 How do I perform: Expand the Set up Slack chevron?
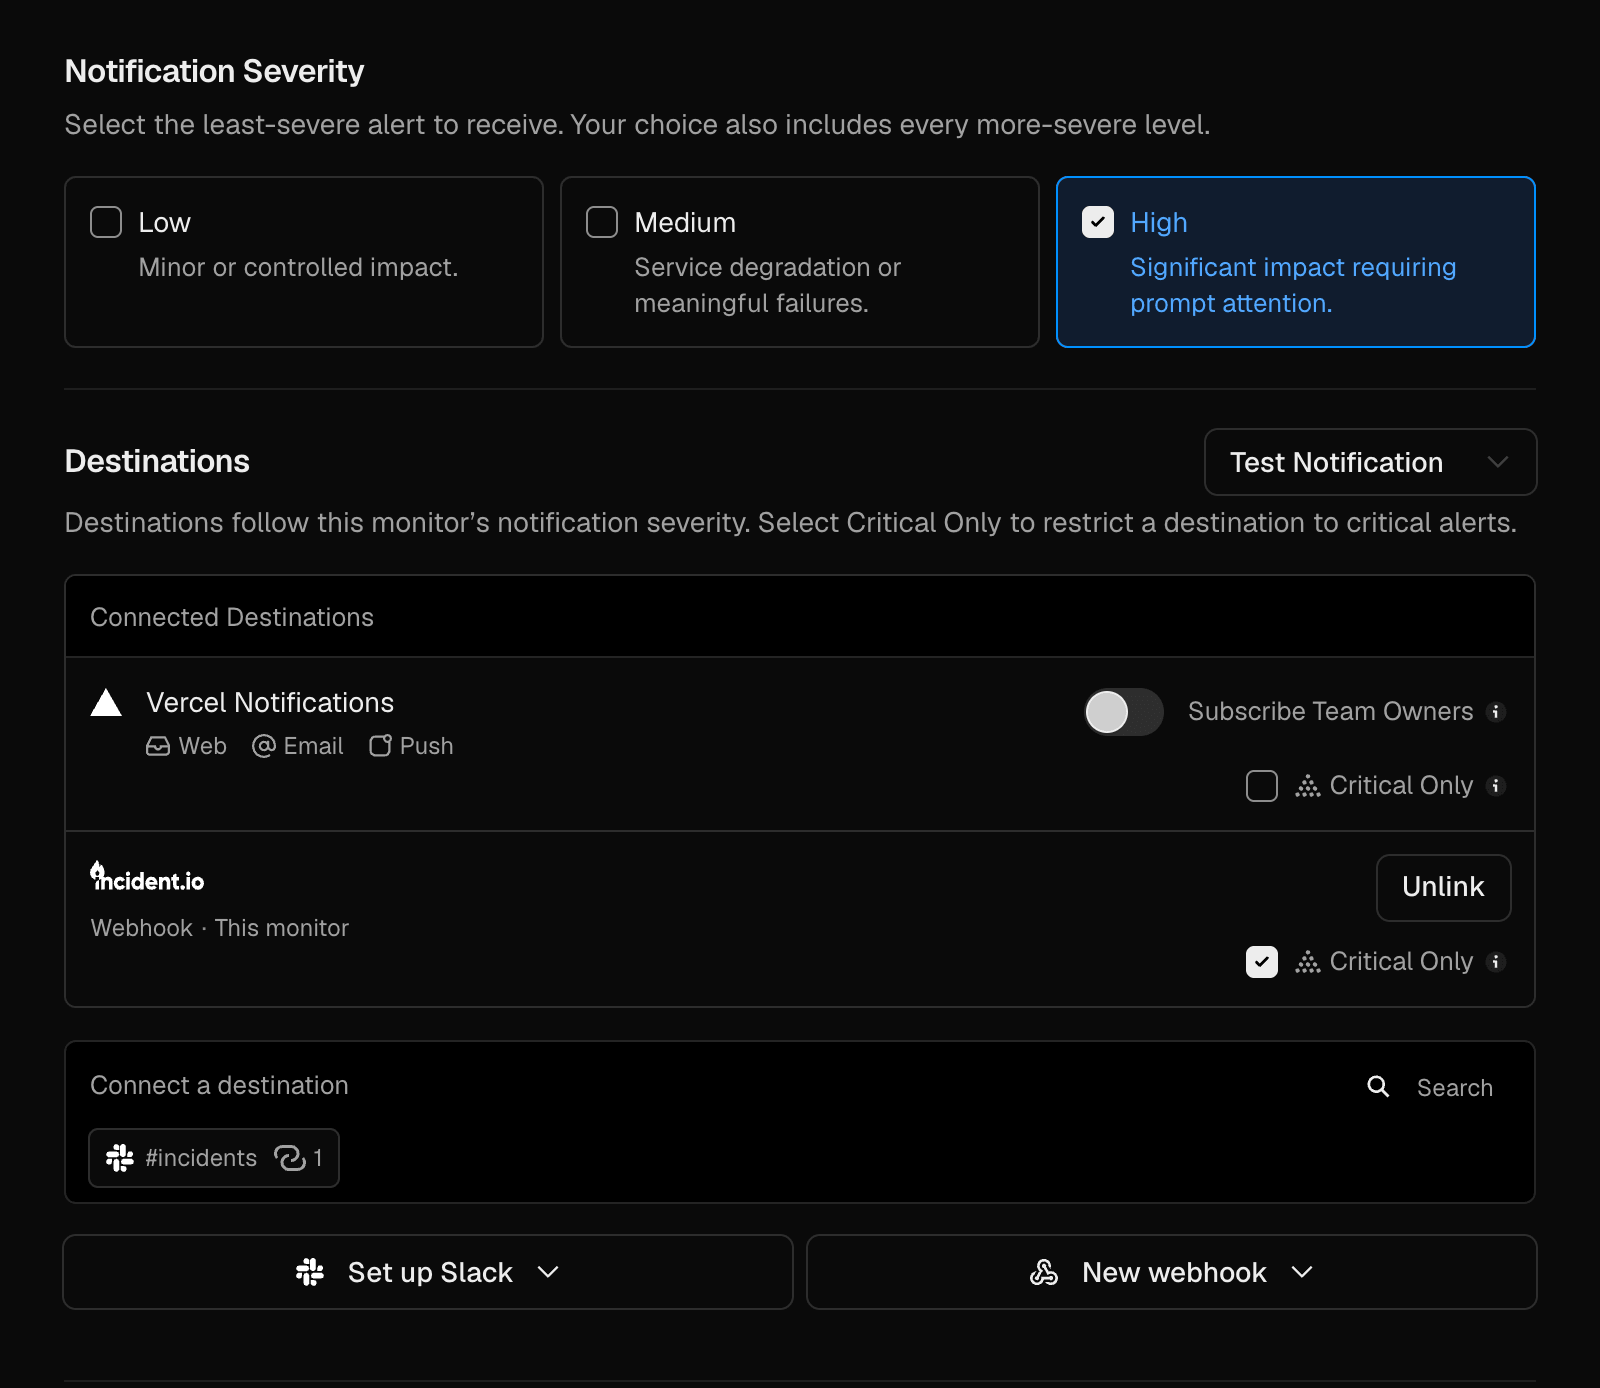[x=548, y=1272]
